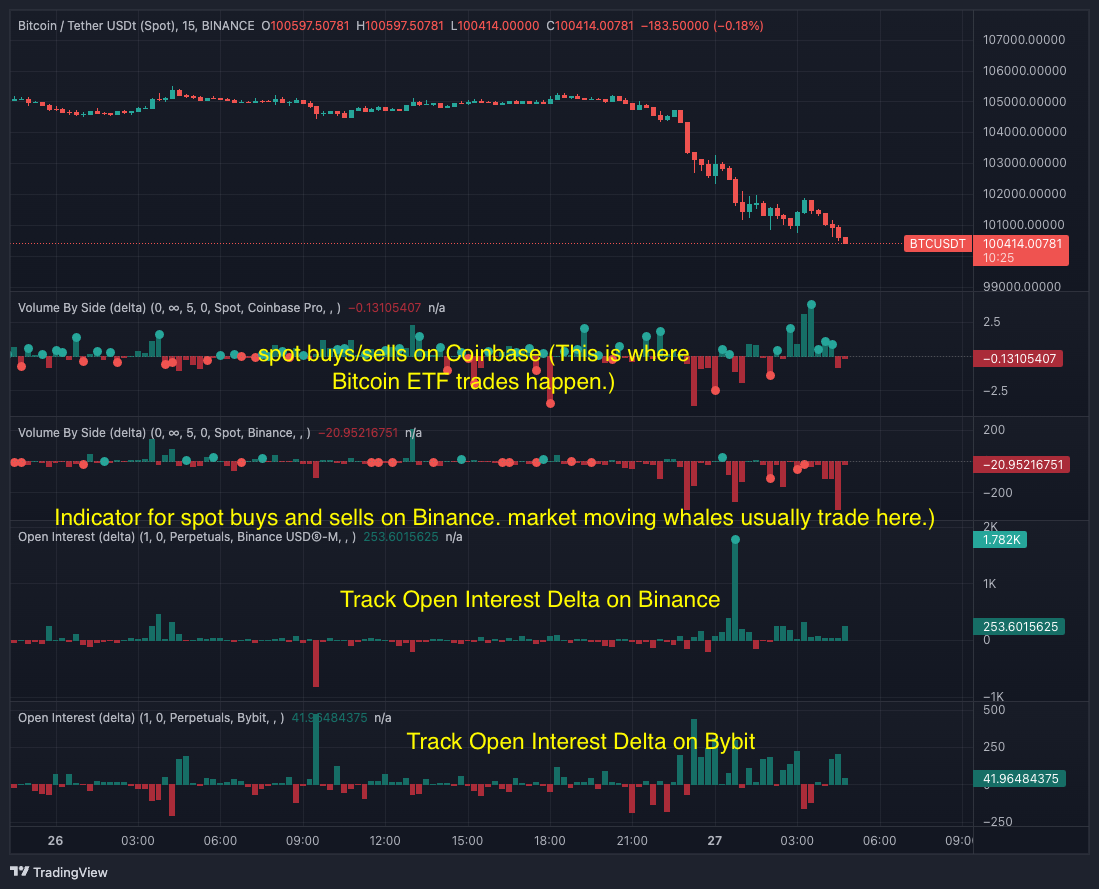Click the TradingView logo
Viewport: 1099px width, 889px height.
click(59, 872)
